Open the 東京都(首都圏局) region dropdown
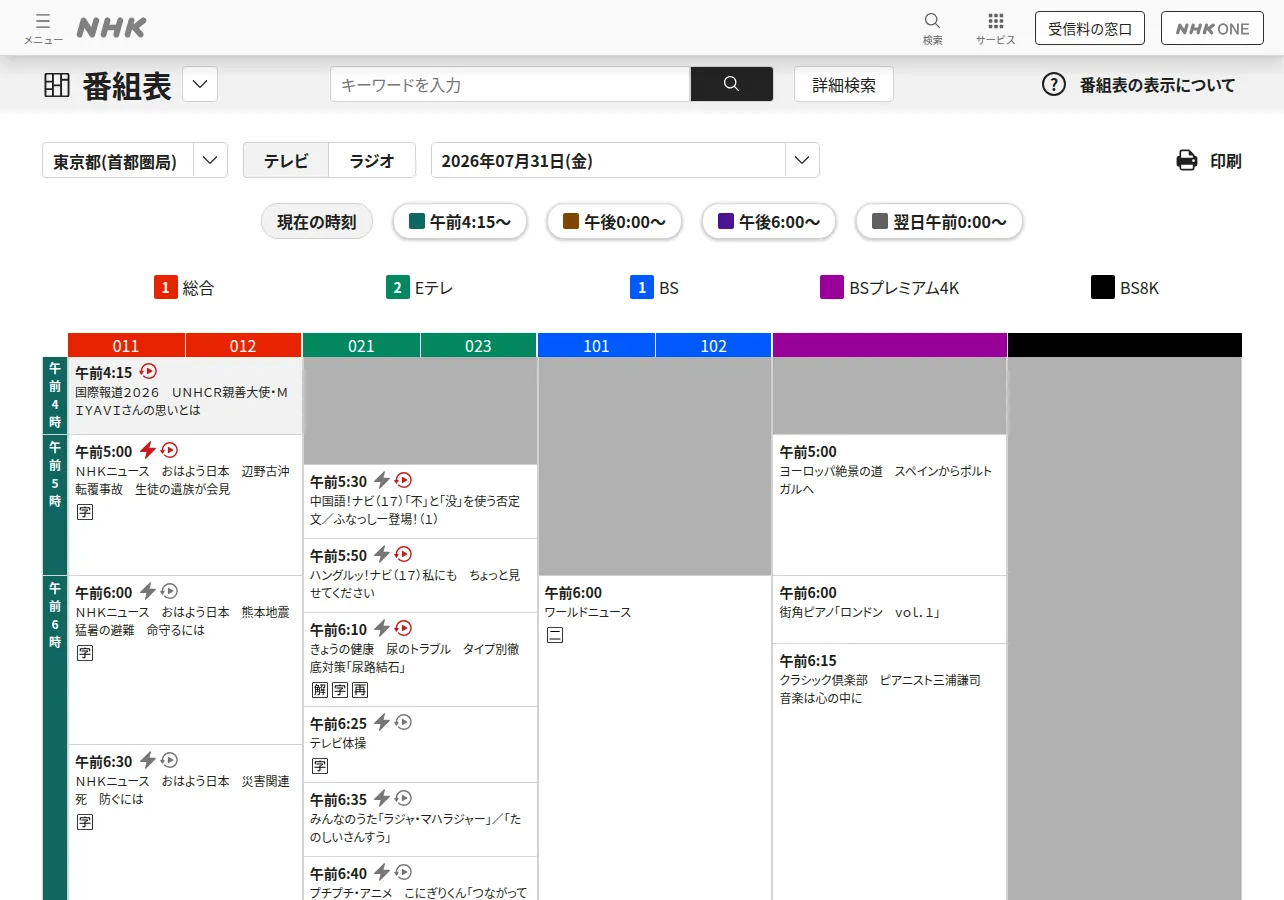The image size is (1284, 900). click(135, 160)
